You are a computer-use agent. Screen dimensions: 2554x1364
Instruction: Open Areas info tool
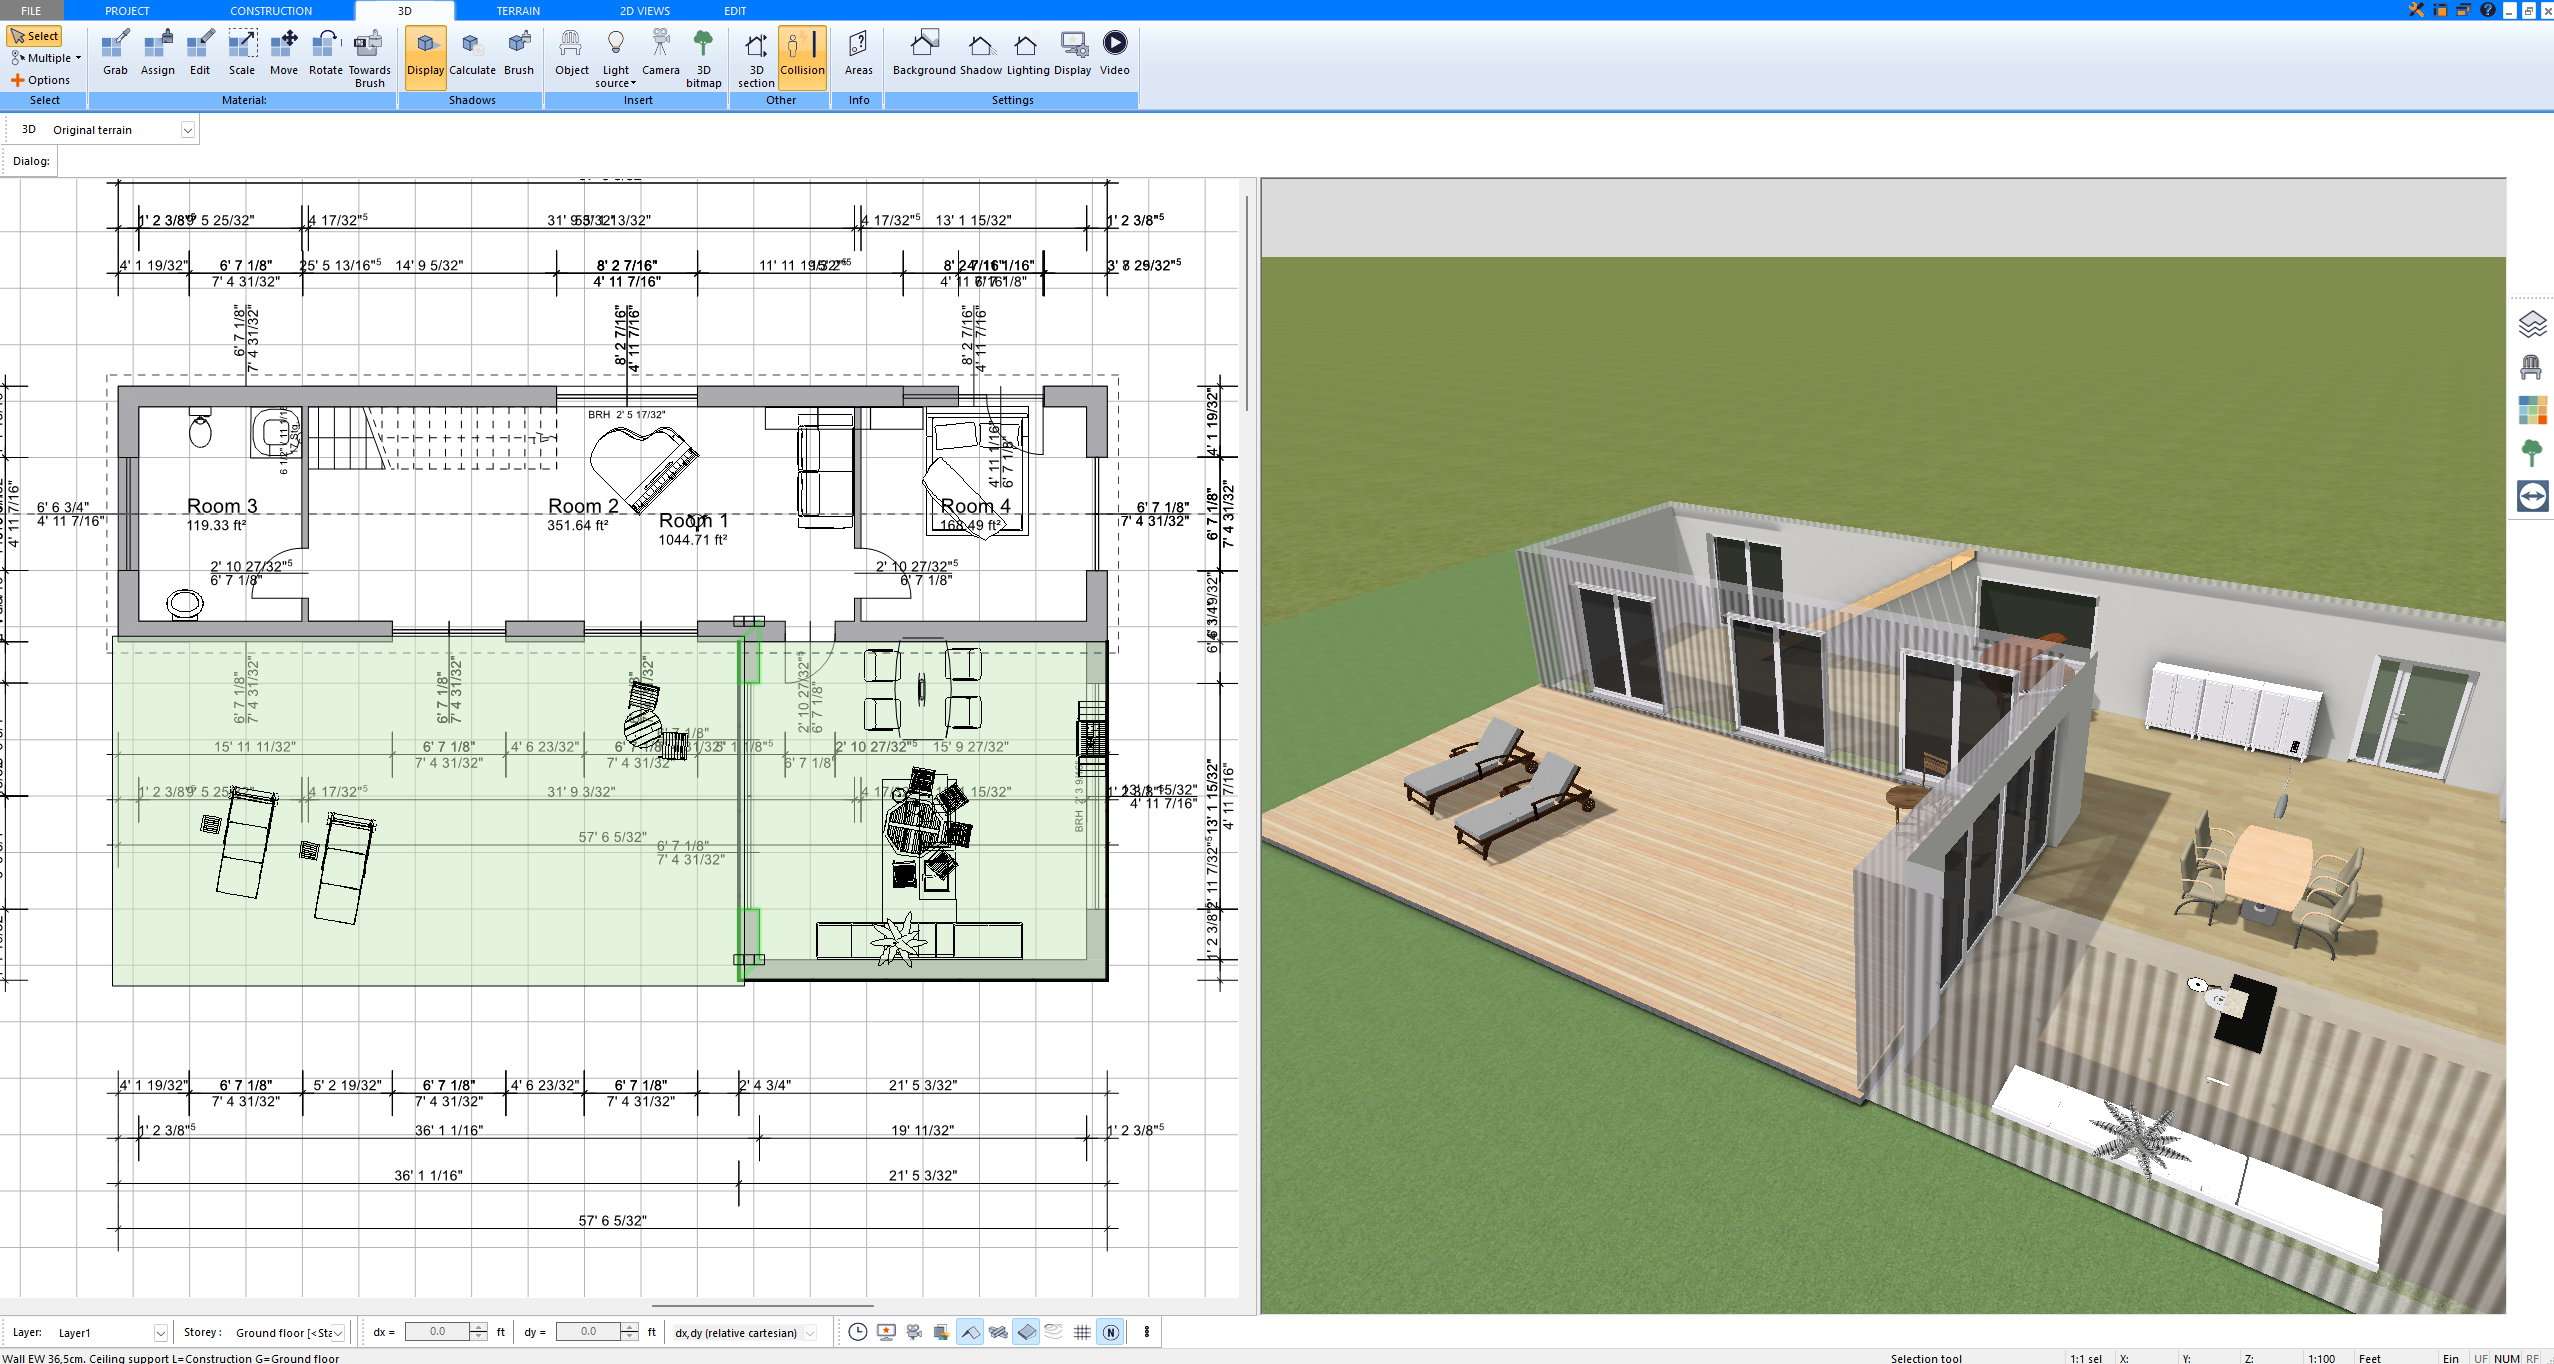[858, 53]
